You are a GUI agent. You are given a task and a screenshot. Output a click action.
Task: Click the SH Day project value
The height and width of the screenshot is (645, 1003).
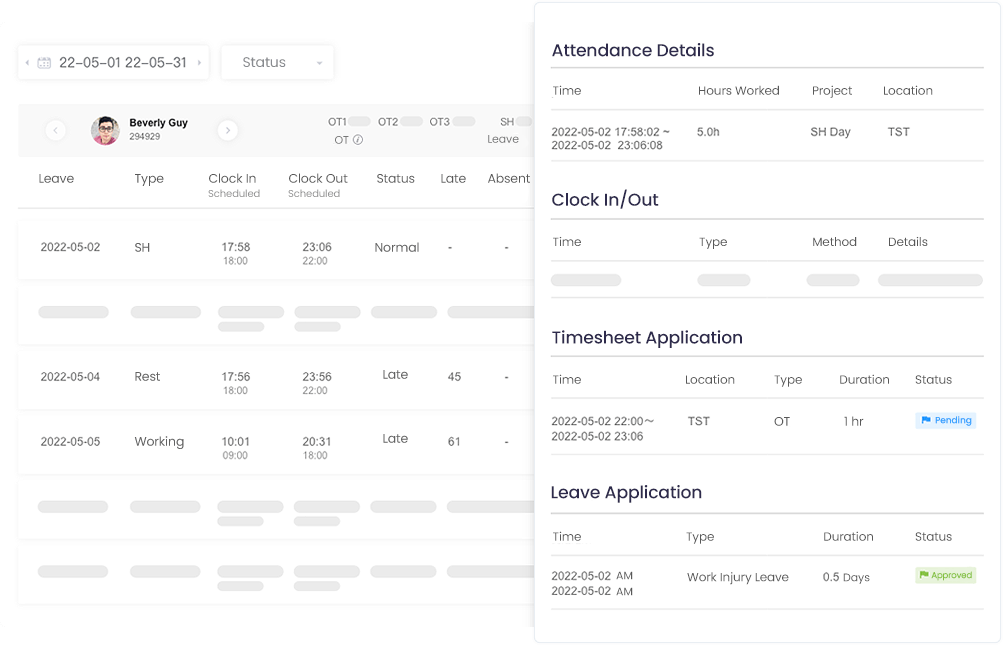click(x=830, y=132)
